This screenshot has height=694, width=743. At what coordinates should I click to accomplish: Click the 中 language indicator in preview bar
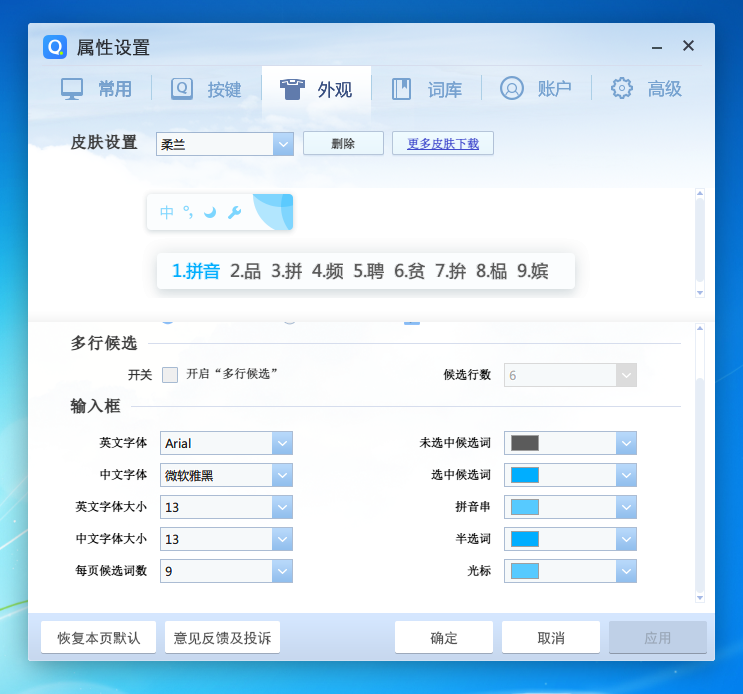click(x=167, y=212)
